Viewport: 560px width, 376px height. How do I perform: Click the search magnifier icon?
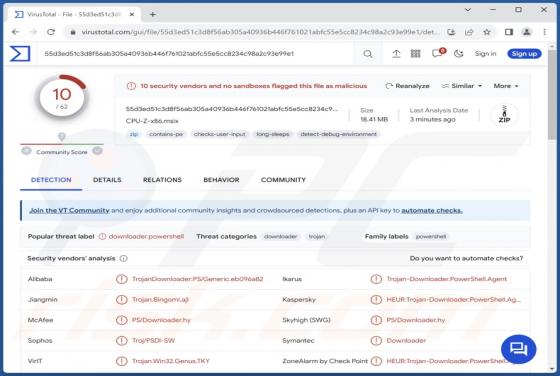(368, 54)
